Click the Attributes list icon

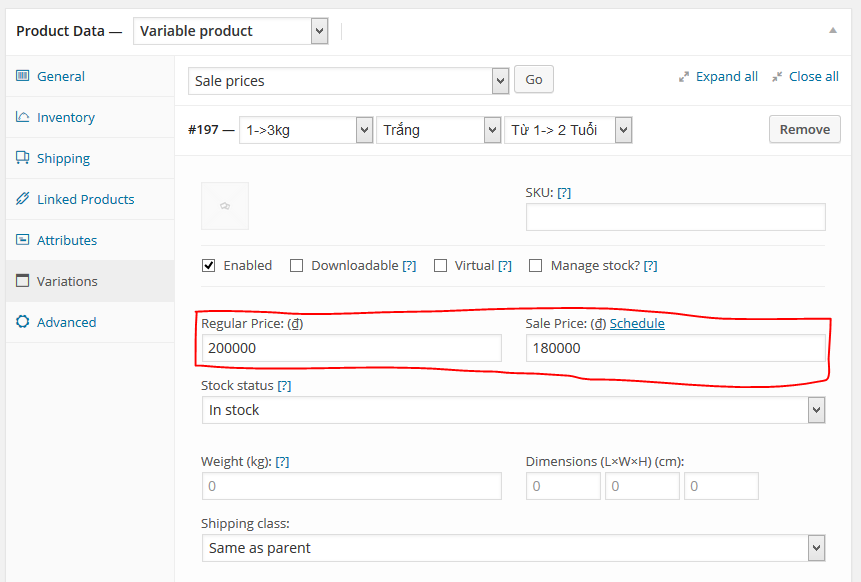tap(22, 240)
